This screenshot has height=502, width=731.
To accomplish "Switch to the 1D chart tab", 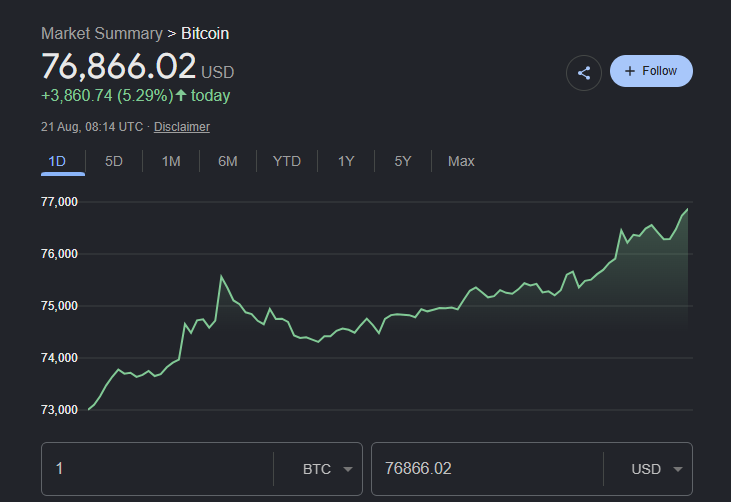I will pyautogui.click(x=57, y=161).
